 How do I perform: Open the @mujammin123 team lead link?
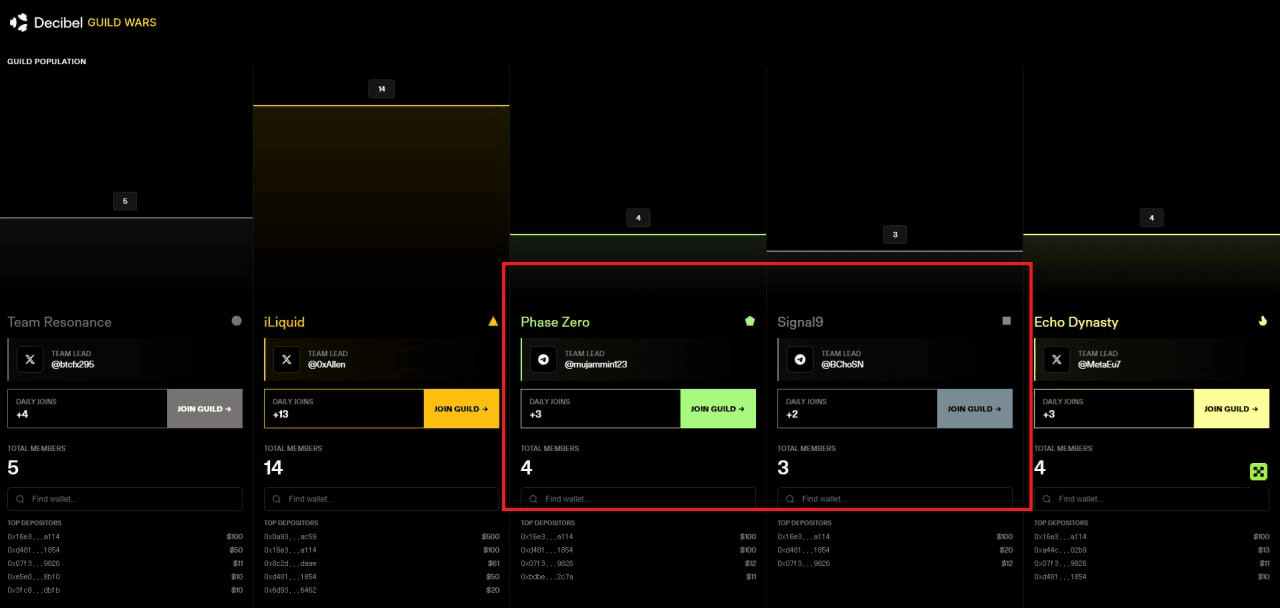[595, 365]
